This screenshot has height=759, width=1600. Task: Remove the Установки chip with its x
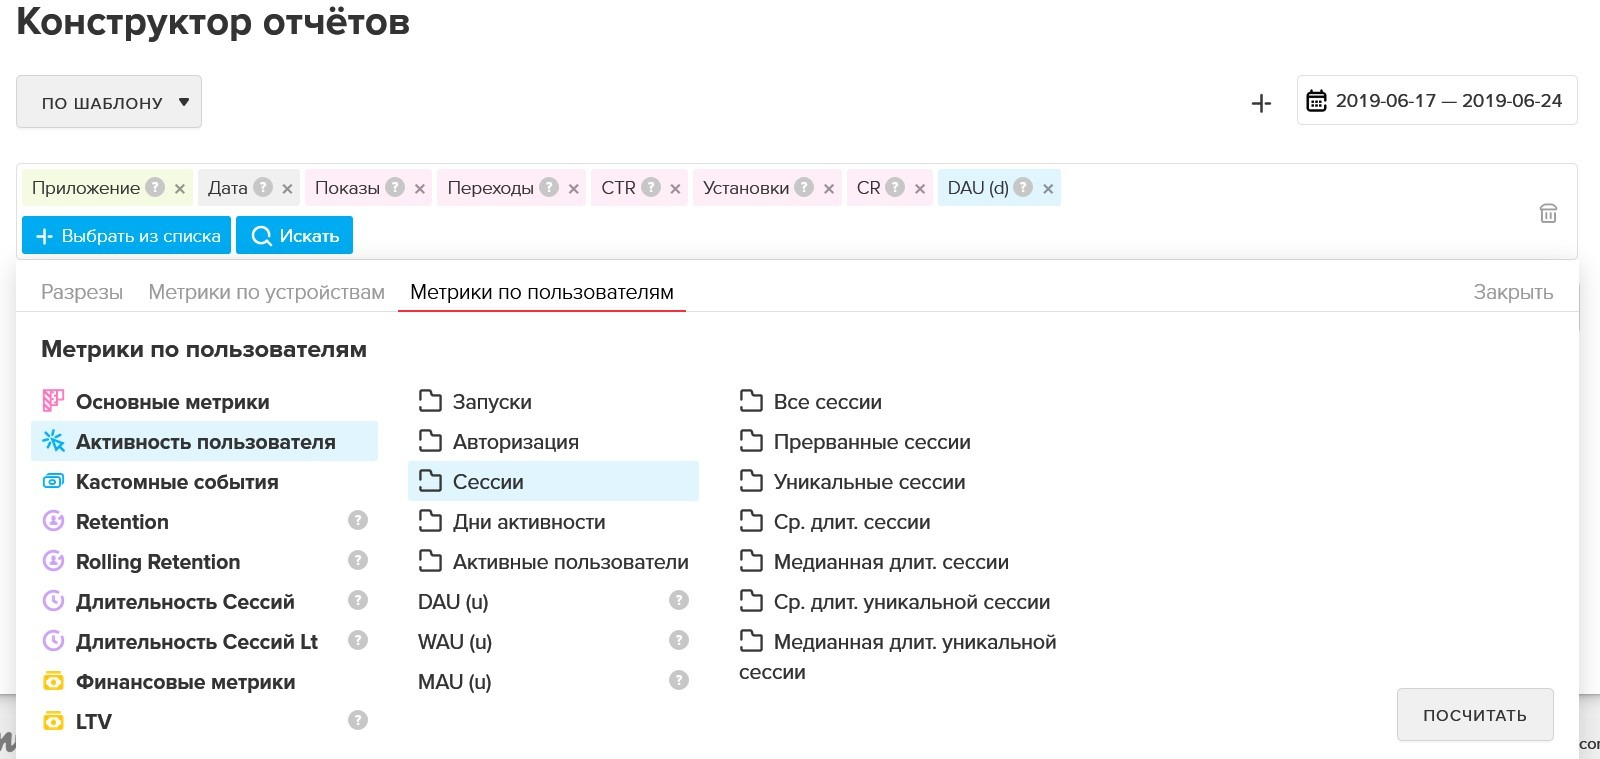(829, 188)
